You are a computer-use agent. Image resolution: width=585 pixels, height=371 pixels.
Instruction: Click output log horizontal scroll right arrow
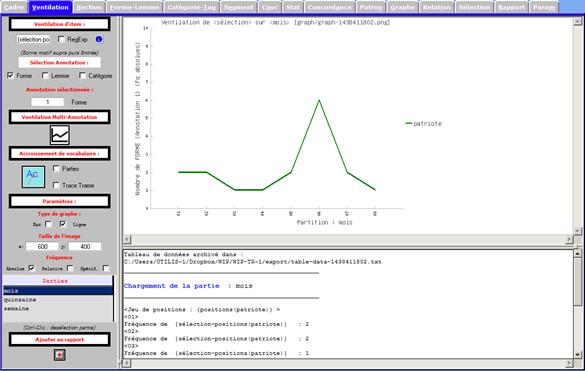pos(569,363)
